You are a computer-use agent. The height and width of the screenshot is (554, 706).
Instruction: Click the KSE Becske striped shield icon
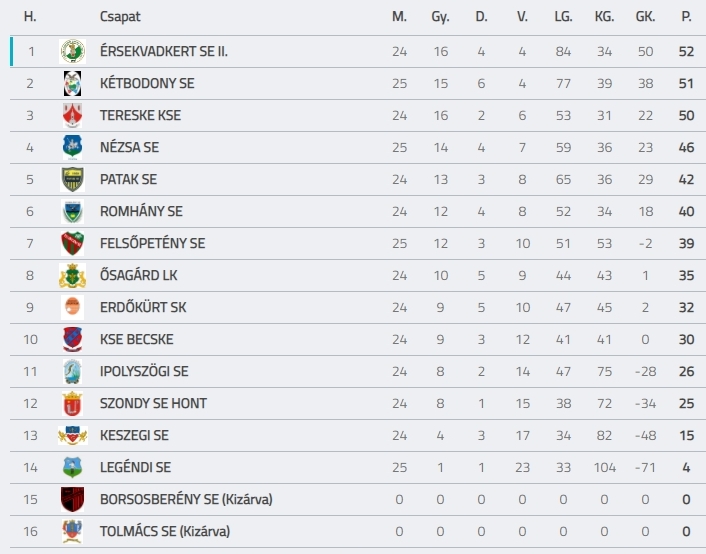[x=72, y=339]
